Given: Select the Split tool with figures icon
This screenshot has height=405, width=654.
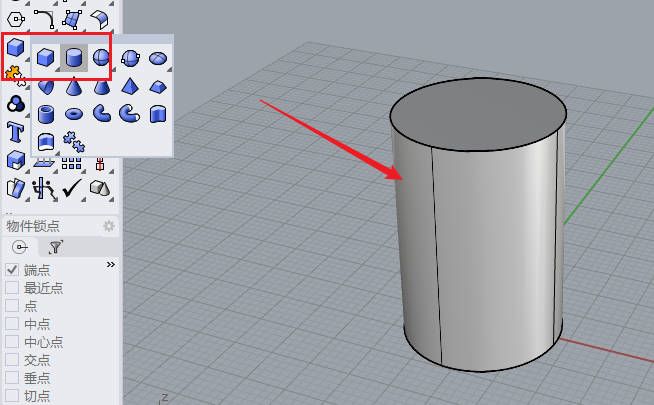Looking at the screenshot, I should coord(44,189).
